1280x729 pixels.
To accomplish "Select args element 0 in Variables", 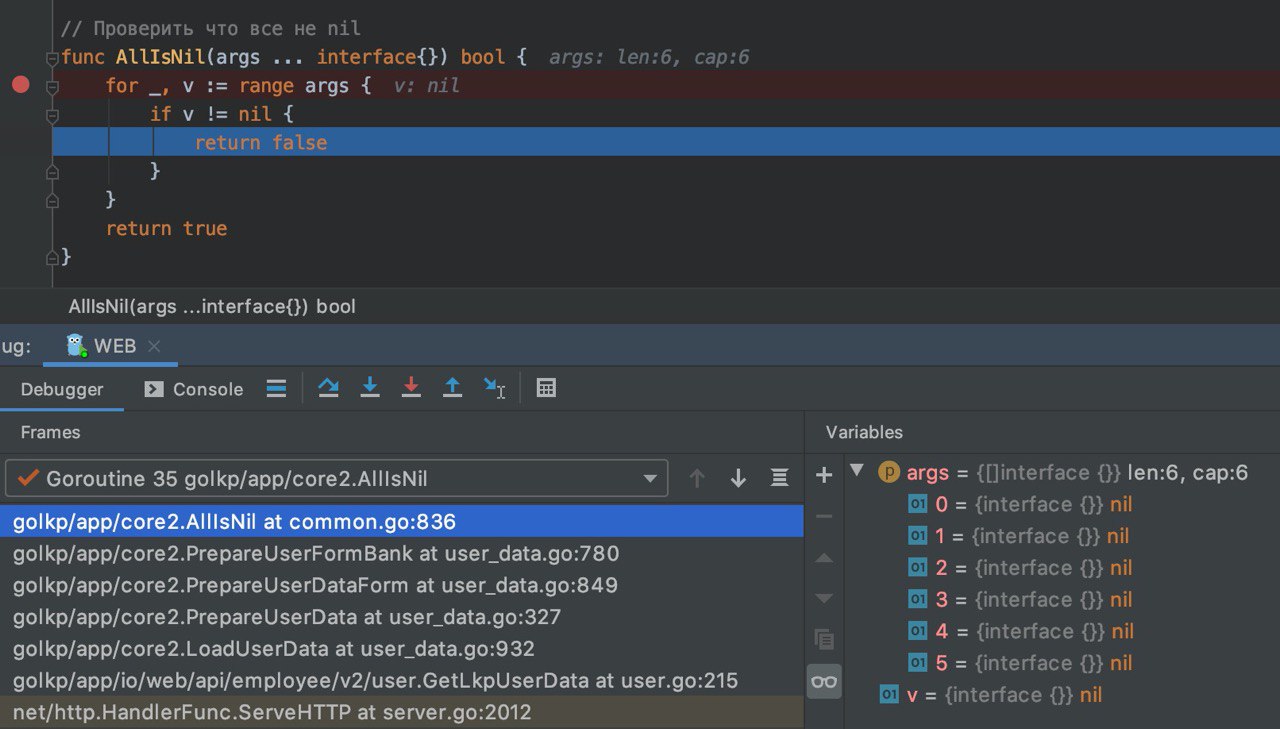I will [x=1062, y=504].
